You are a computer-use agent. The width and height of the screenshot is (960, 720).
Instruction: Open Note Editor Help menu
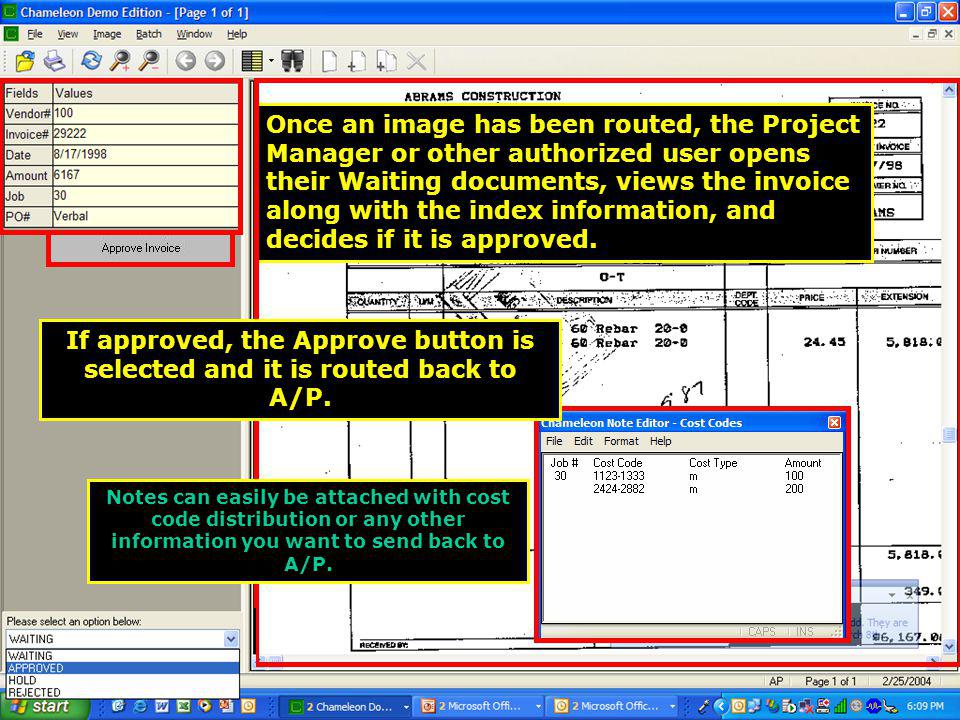click(661, 441)
